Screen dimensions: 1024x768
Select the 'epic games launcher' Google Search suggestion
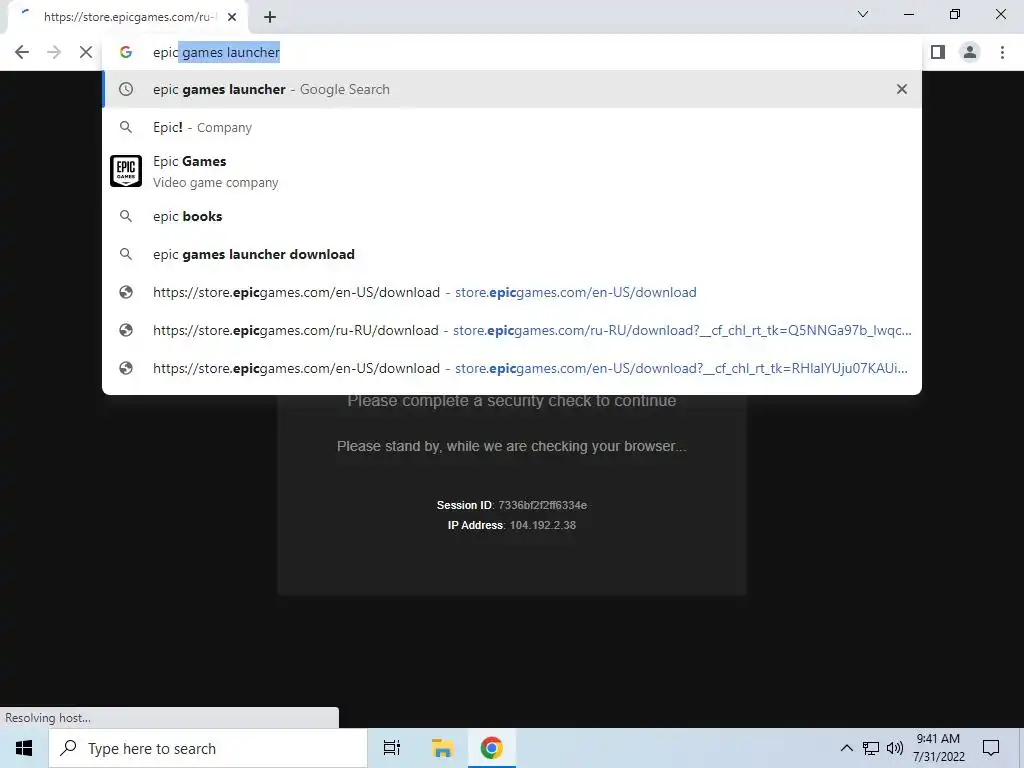click(512, 89)
